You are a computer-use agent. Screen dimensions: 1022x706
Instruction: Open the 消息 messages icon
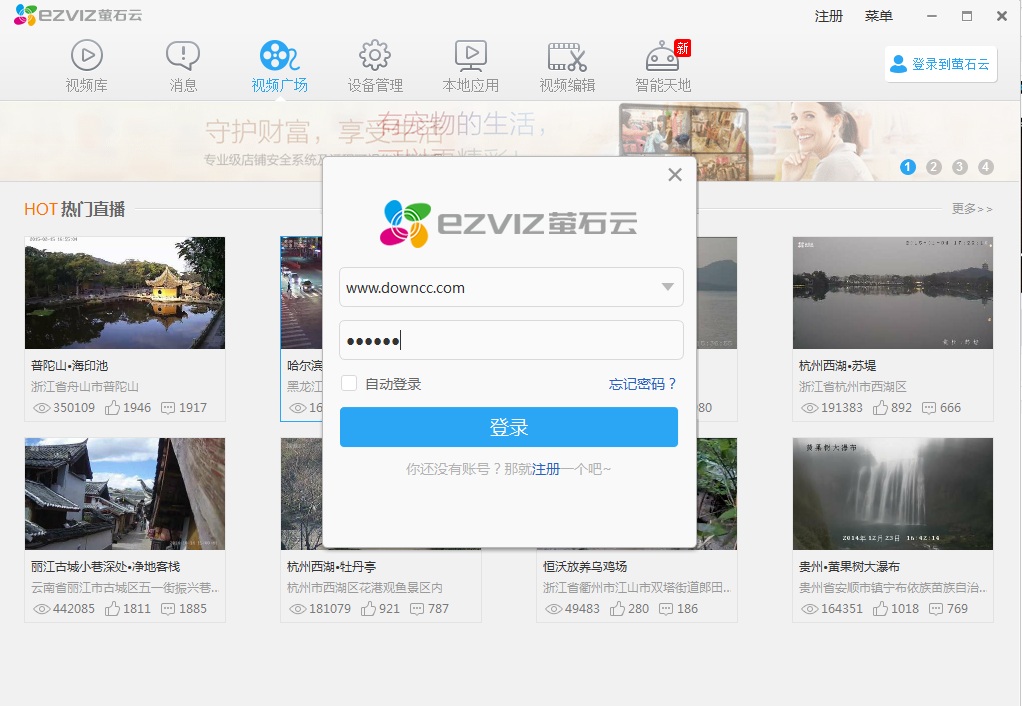point(182,55)
